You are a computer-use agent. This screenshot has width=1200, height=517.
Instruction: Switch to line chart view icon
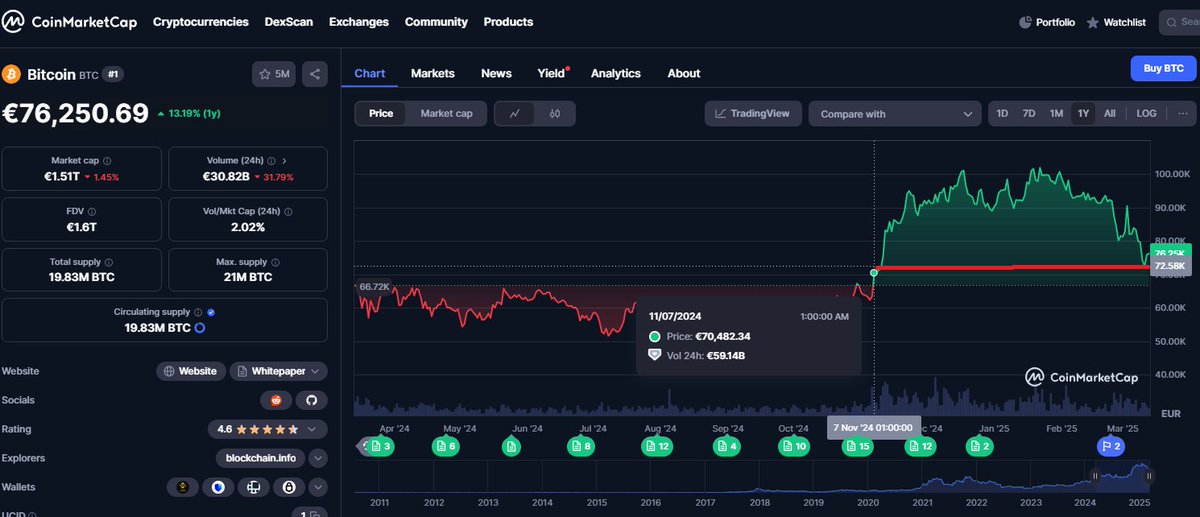pos(514,114)
